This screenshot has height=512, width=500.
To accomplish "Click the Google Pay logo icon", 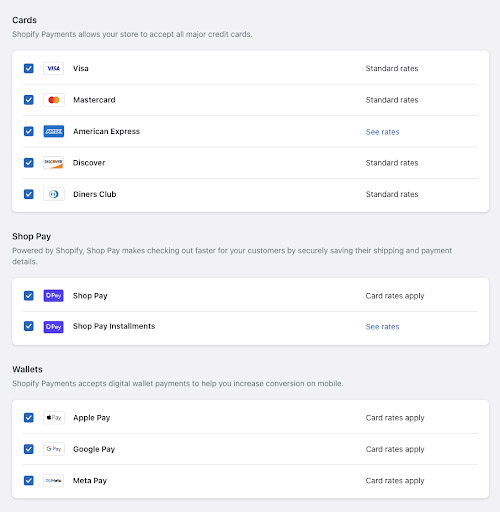I will point(53,449).
